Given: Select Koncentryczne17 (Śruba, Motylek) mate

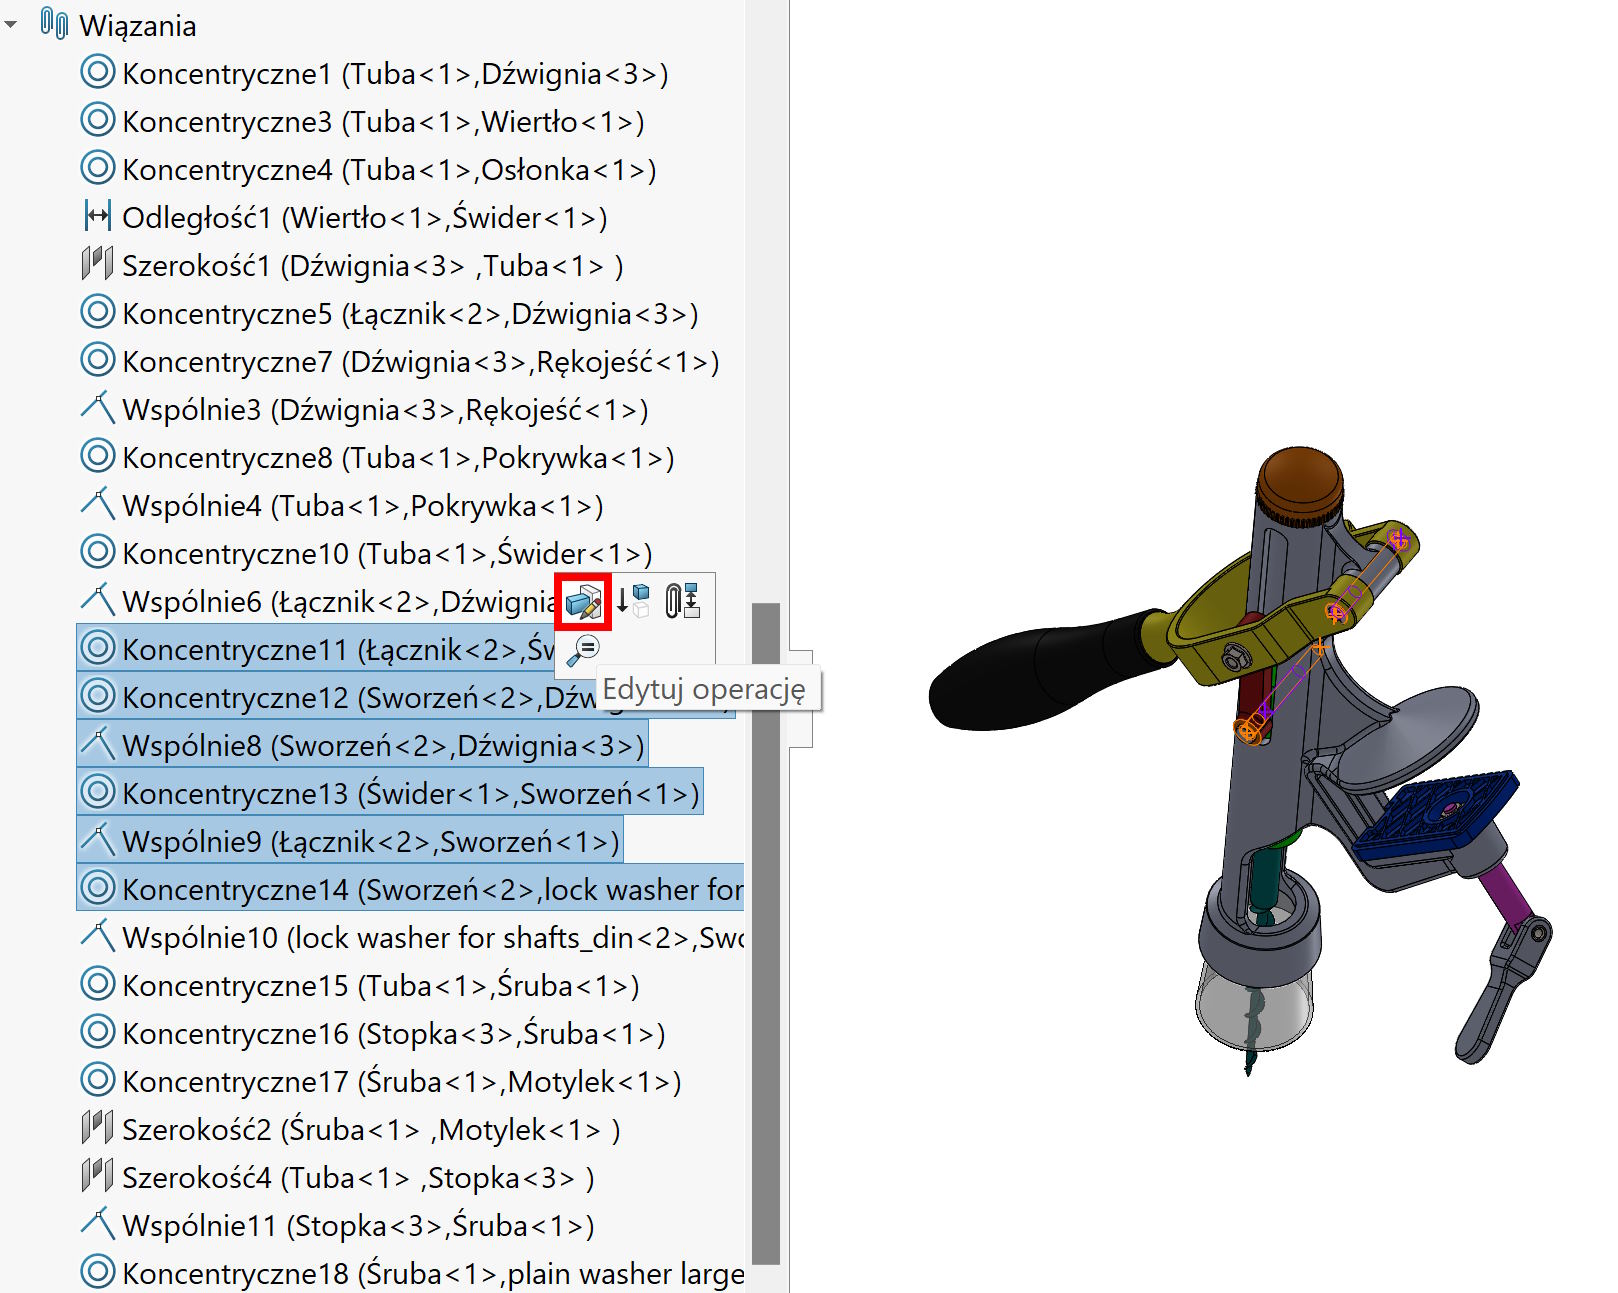Looking at the screenshot, I should [x=400, y=1082].
